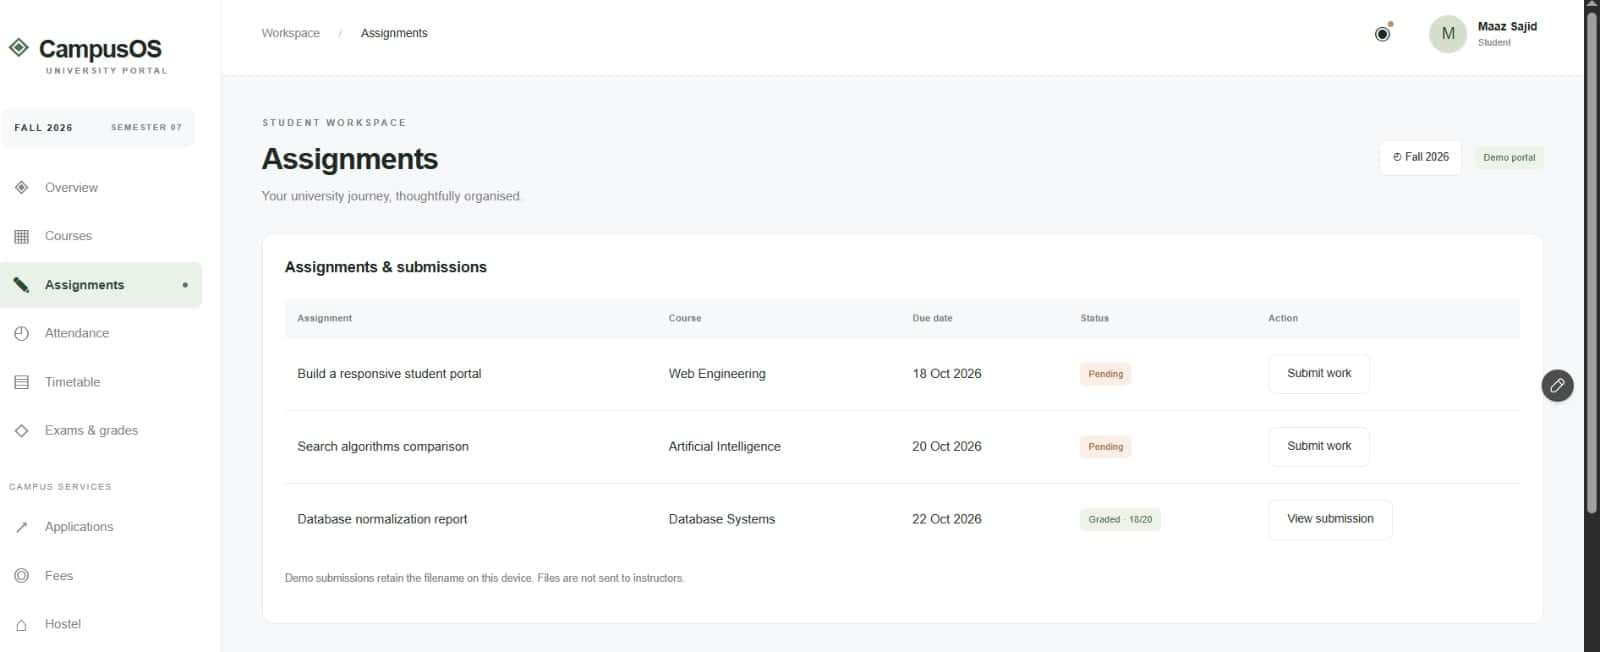Toggle the theme indicator dot in top bar
The width and height of the screenshot is (1600, 652).
click(1390, 24)
